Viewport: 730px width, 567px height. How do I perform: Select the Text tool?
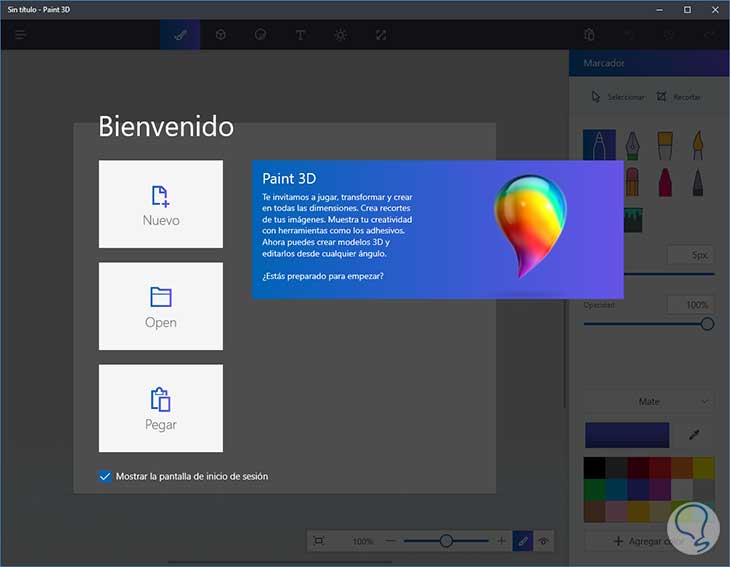click(300, 35)
